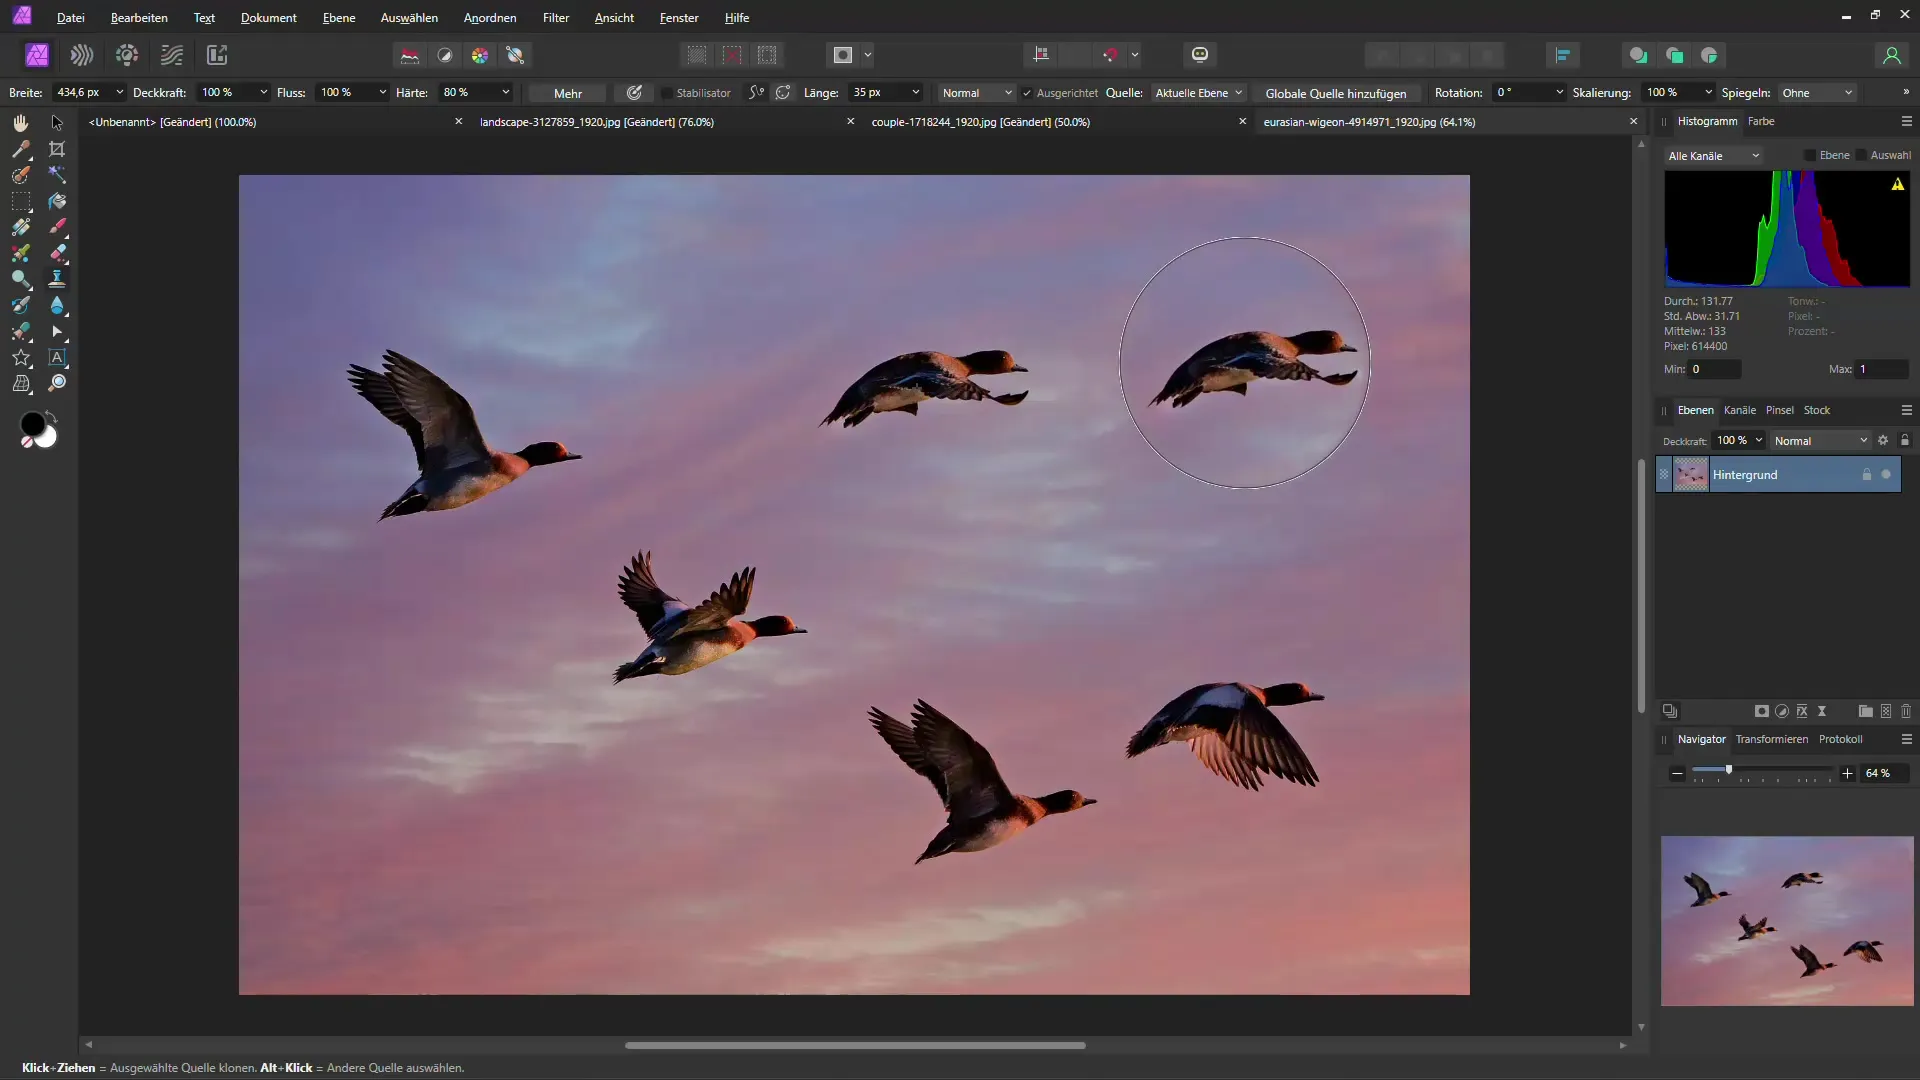Switch to Liquify Persona

[82, 55]
